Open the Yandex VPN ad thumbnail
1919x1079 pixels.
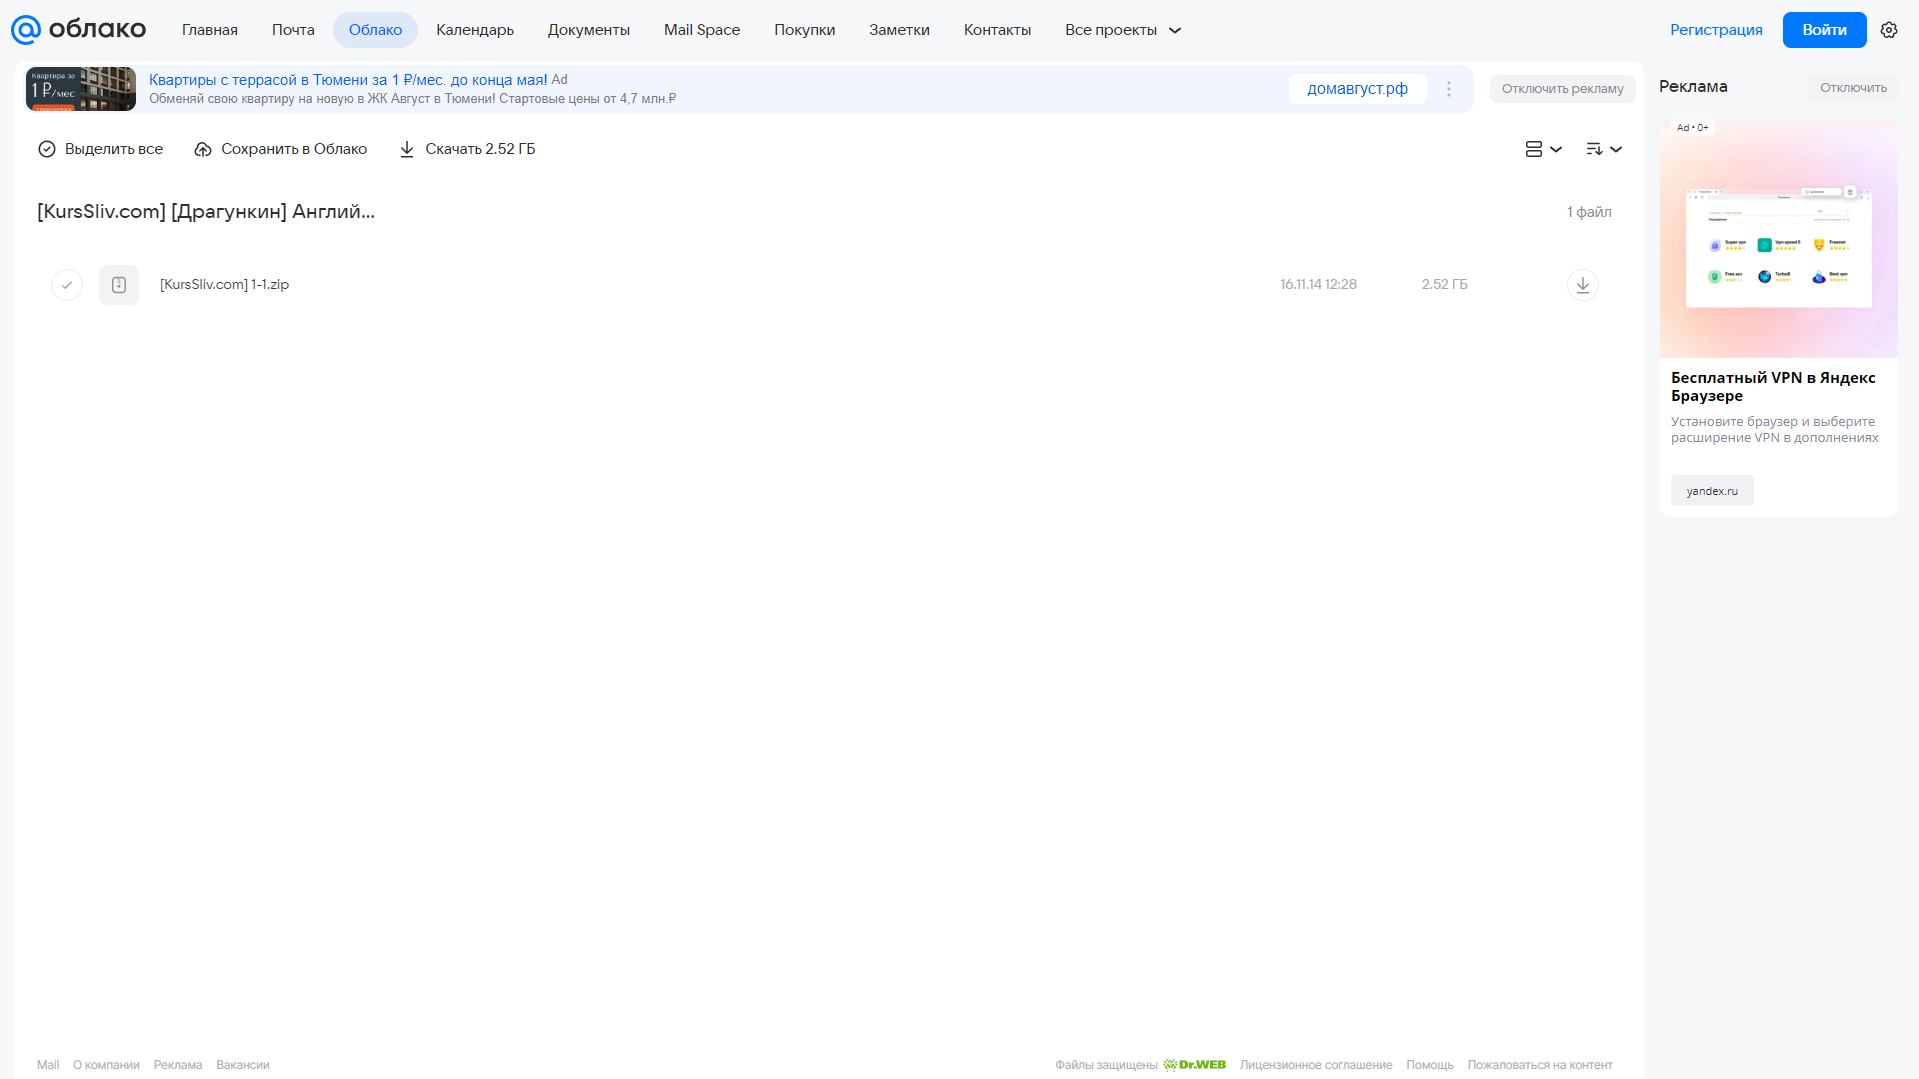[1778, 239]
